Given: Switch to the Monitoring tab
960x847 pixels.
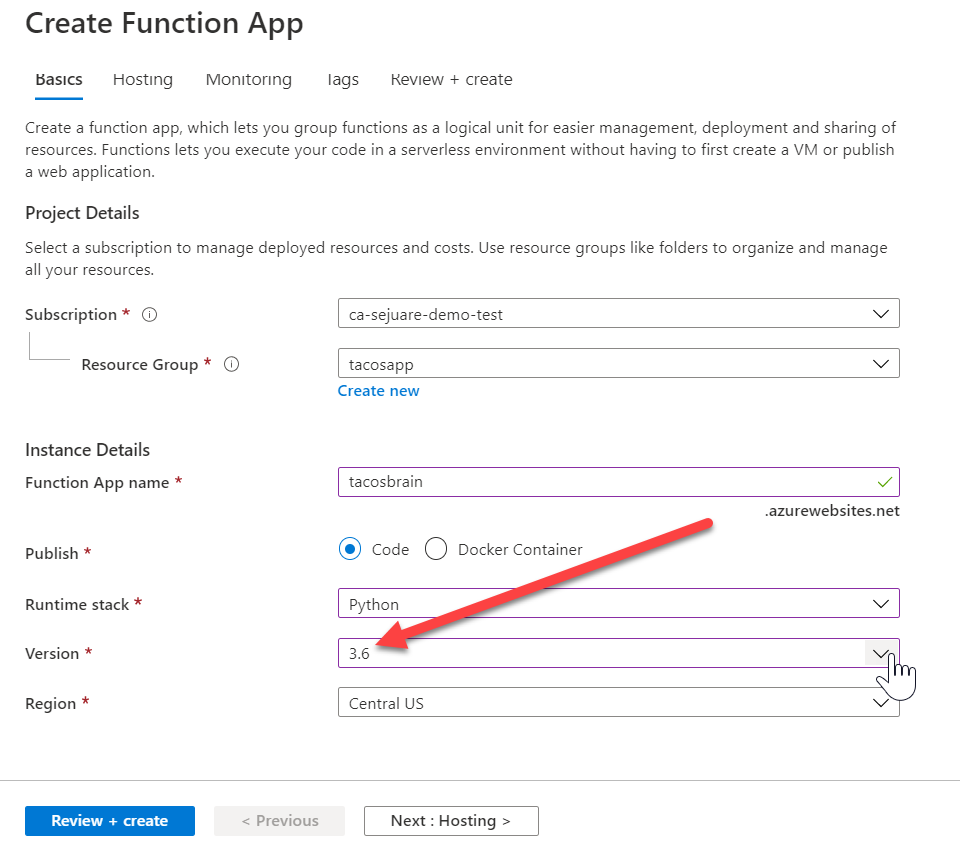Looking at the screenshot, I should [248, 79].
